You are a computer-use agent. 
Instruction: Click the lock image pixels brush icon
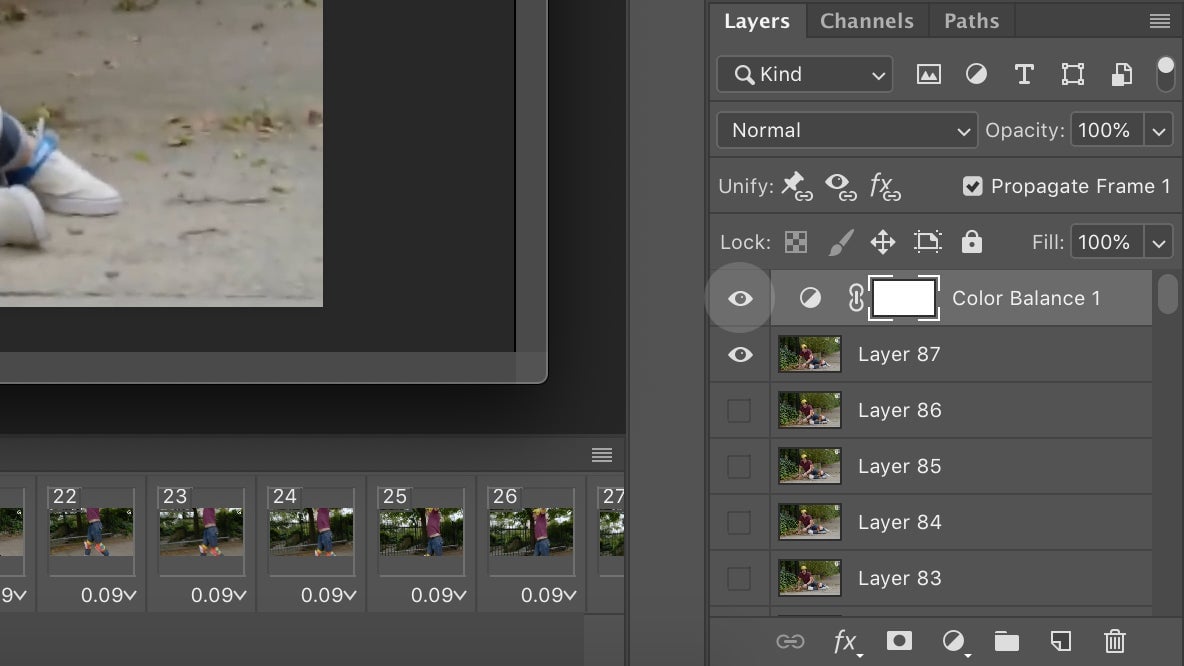point(841,242)
